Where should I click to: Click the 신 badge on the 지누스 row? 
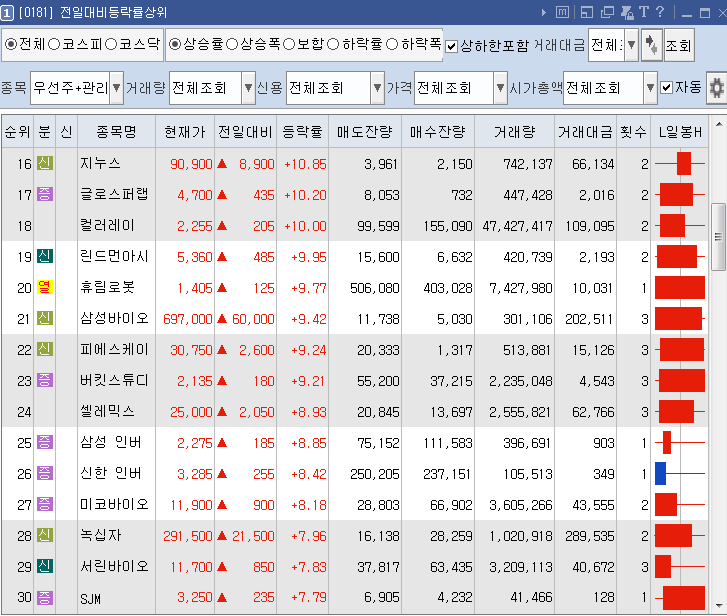pyautogui.click(x=45, y=163)
